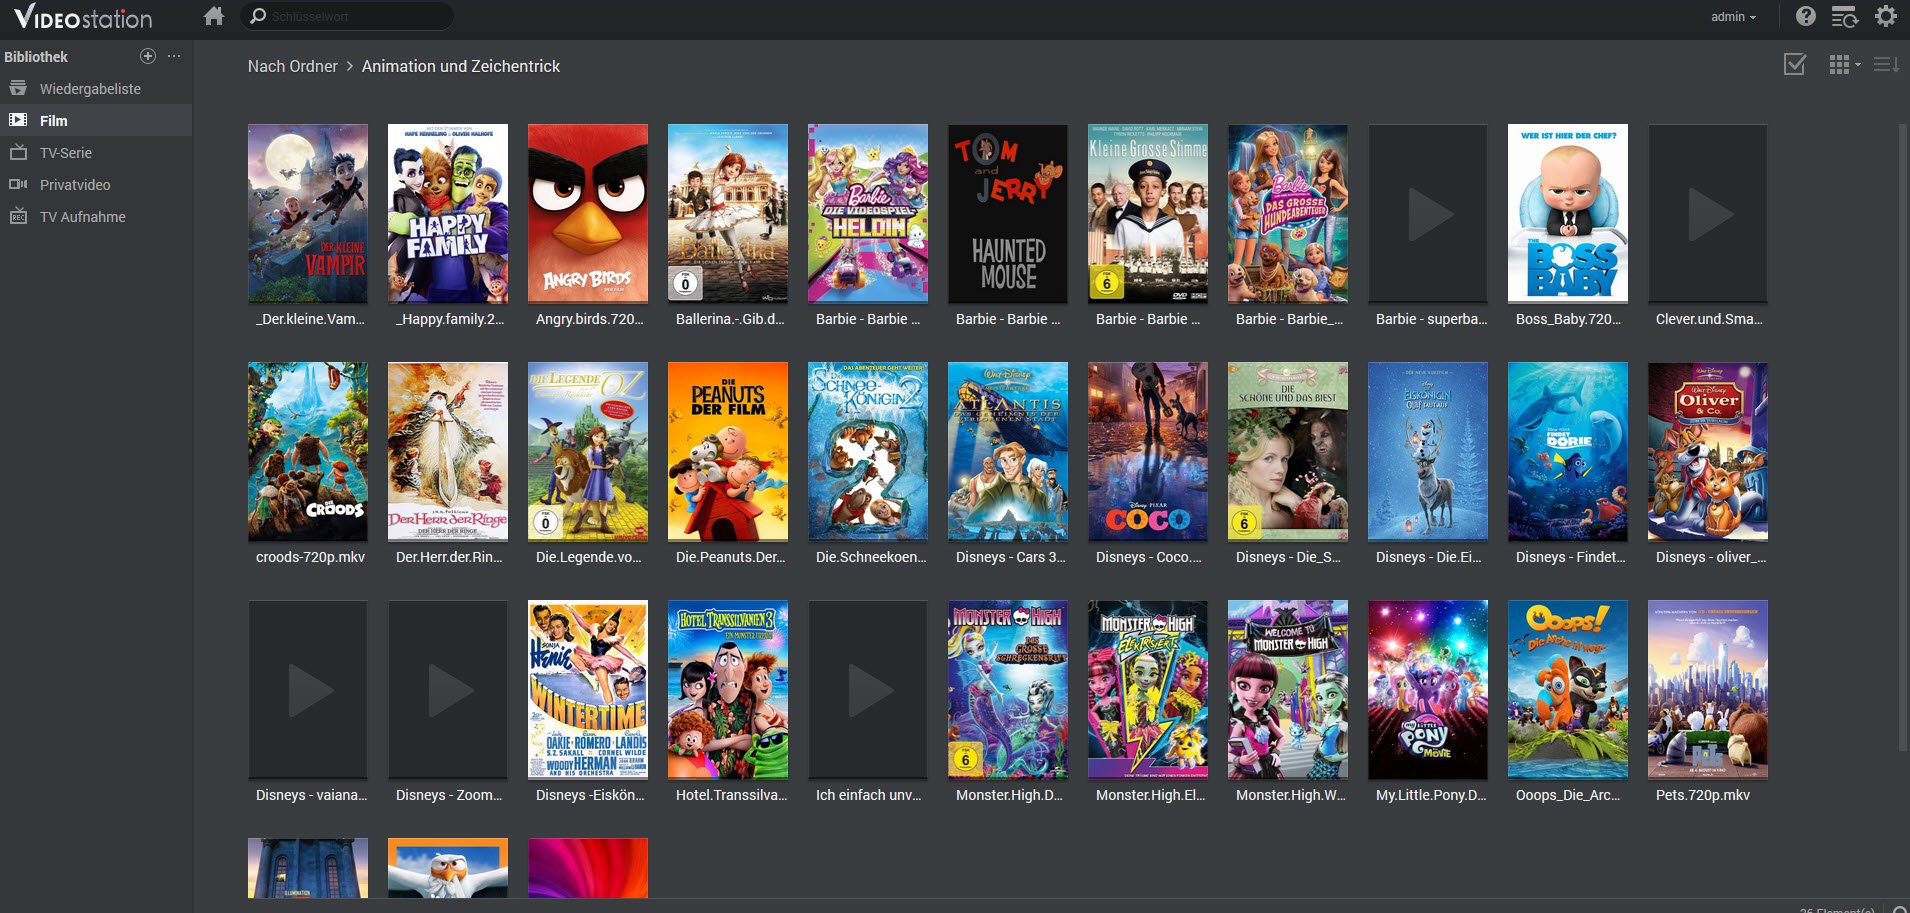Image resolution: width=1910 pixels, height=913 pixels.
Task: Open the sort order options icon
Action: tap(1886, 65)
